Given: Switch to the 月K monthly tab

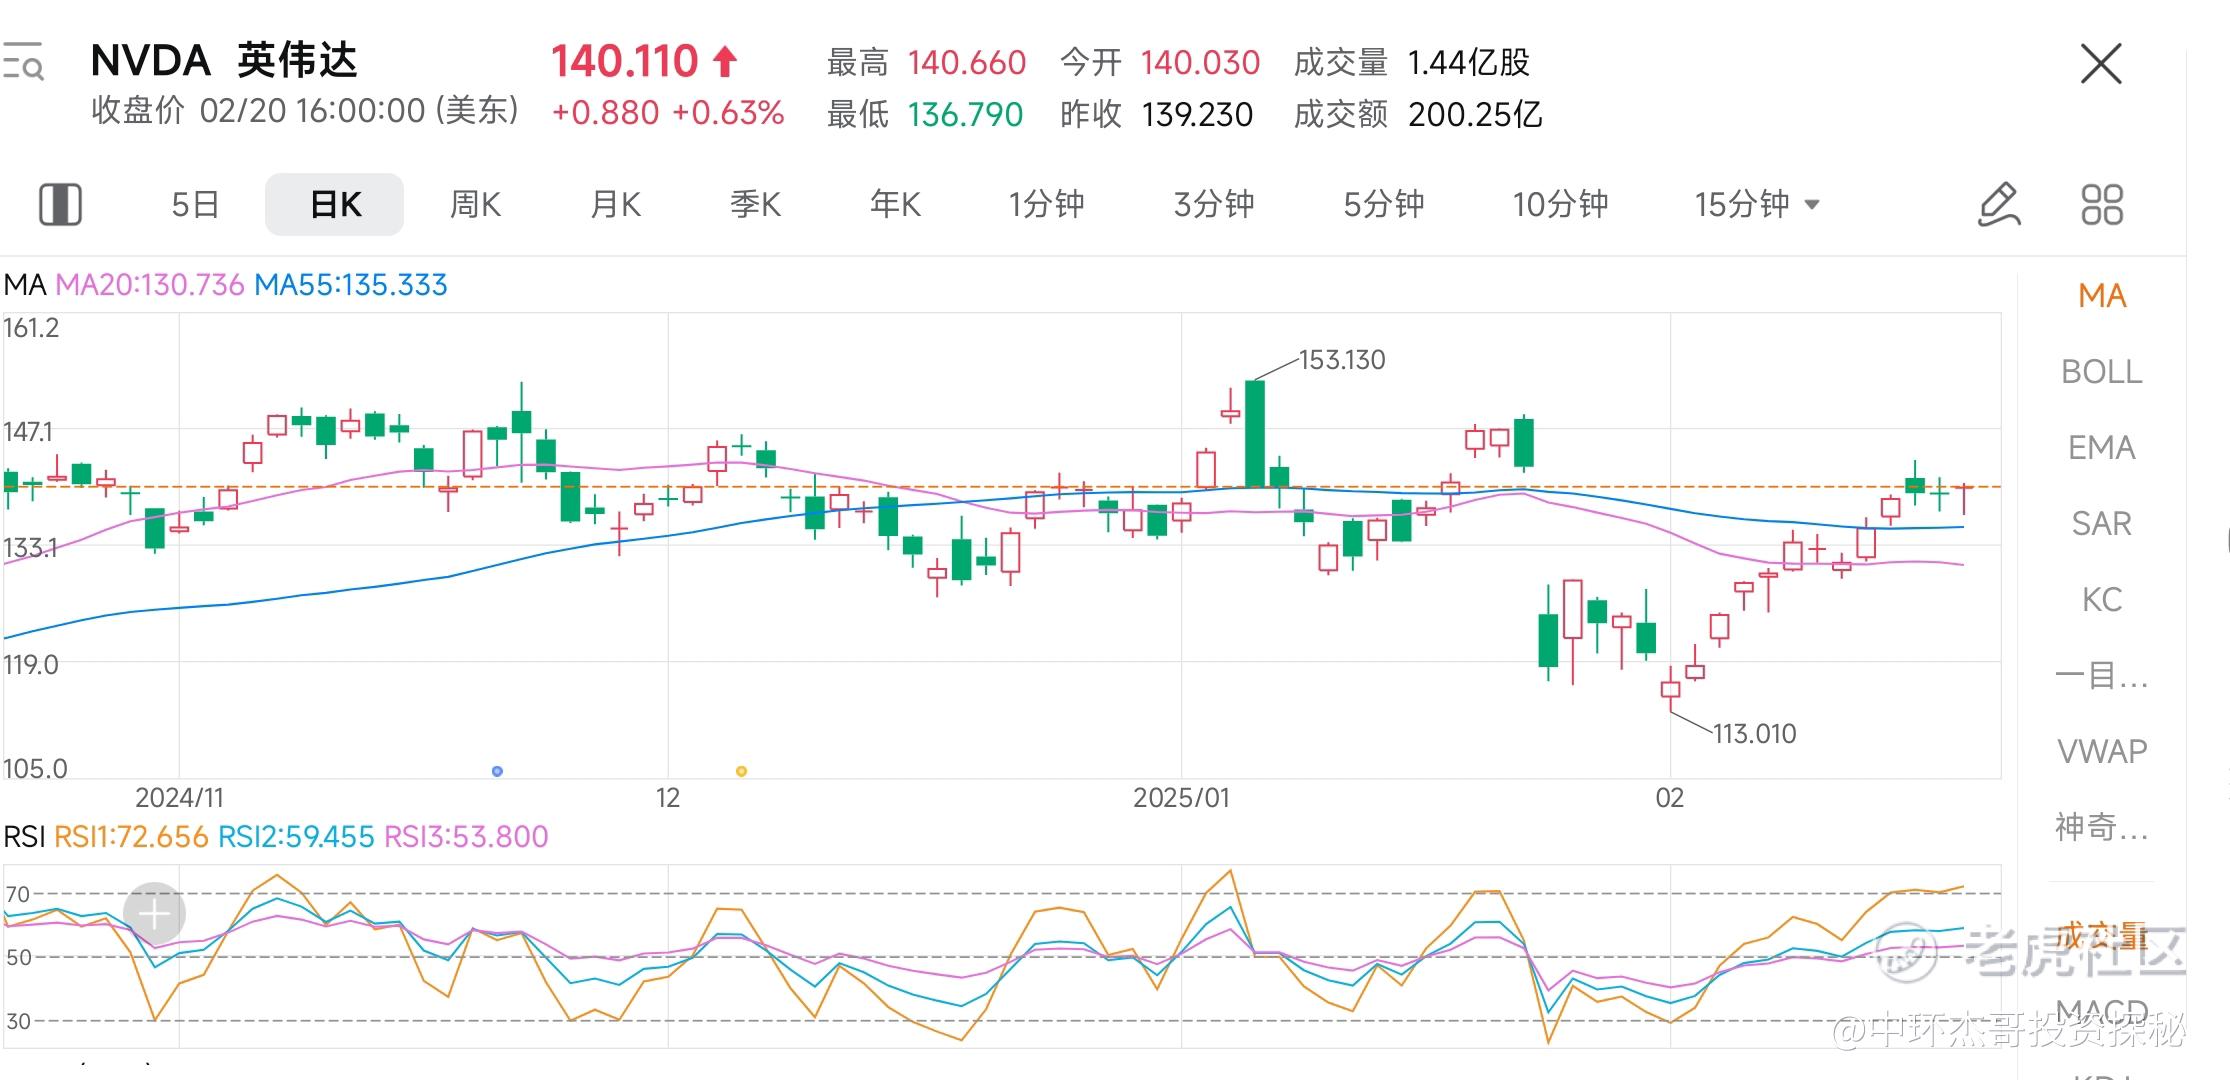Looking at the screenshot, I should tap(615, 205).
